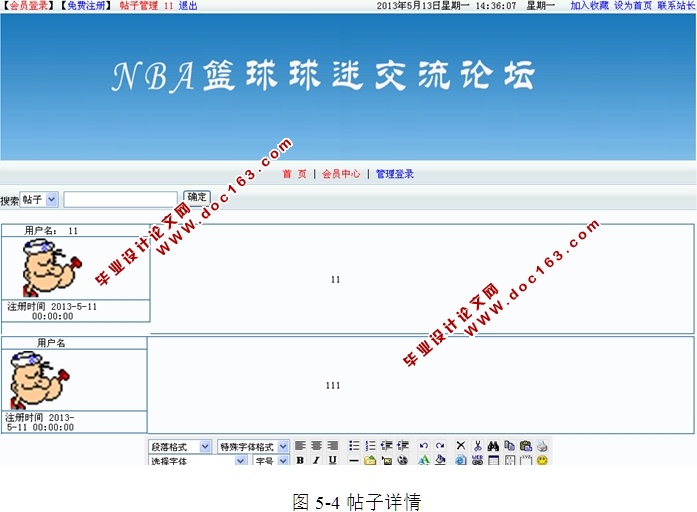This screenshot has height=512, width=697.
Task: Click the open-folder icon in editor toolbar
Action: click(x=370, y=460)
